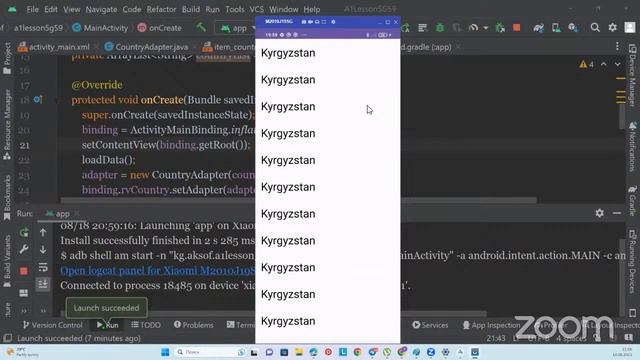Click the Apply Code Changes icon
Image resolution: width=640 pixels, height=360 pixels.
pos(422,27)
